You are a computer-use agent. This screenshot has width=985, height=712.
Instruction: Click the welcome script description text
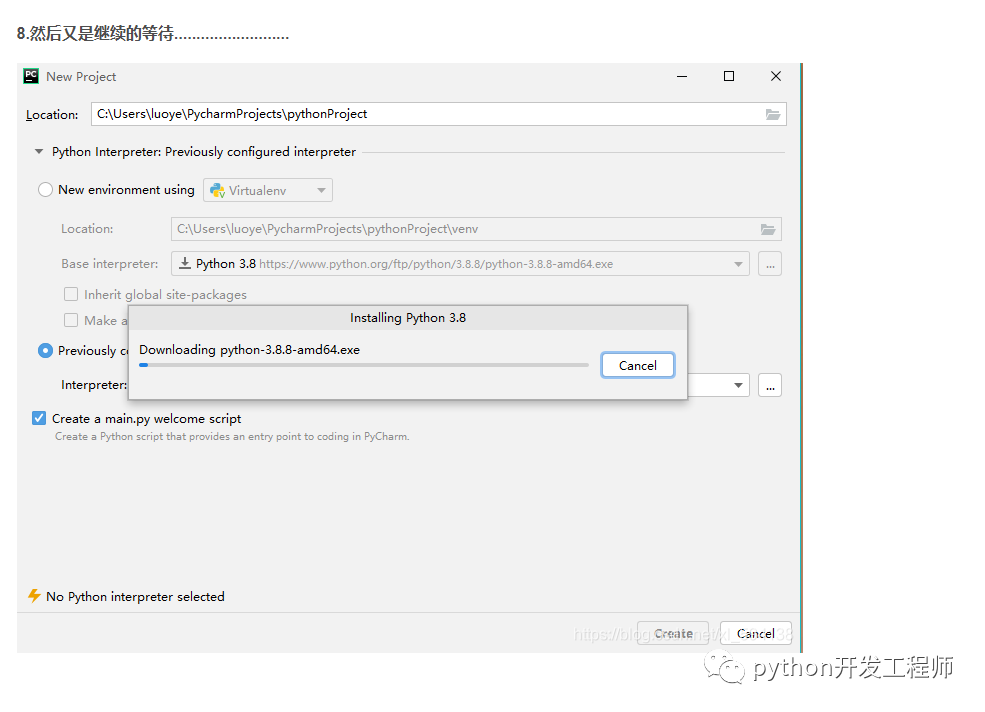click(x=232, y=436)
